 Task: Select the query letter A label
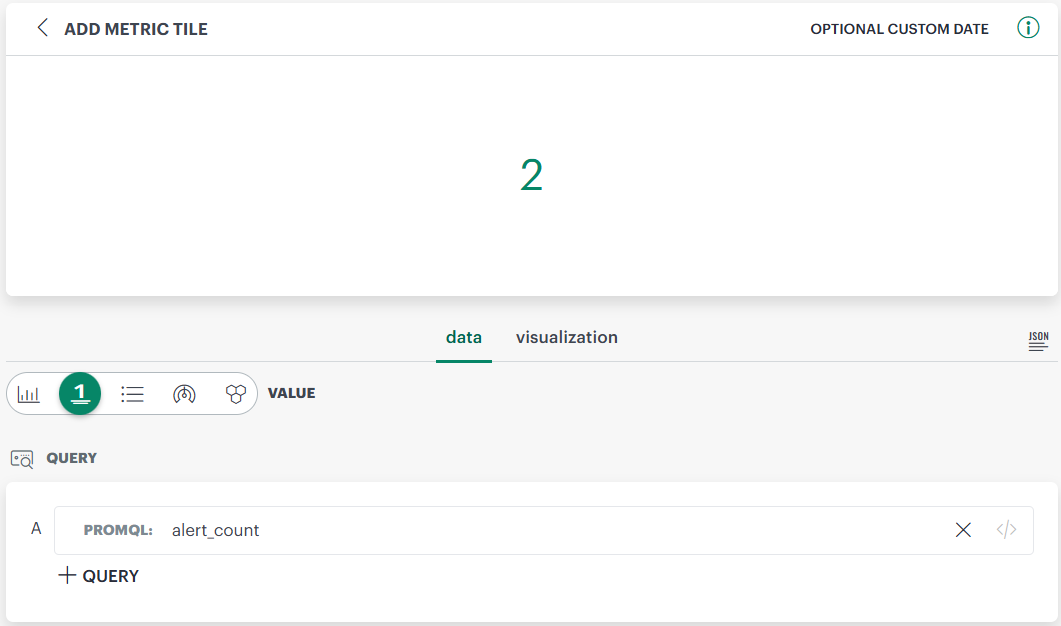[x=36, y=528]
